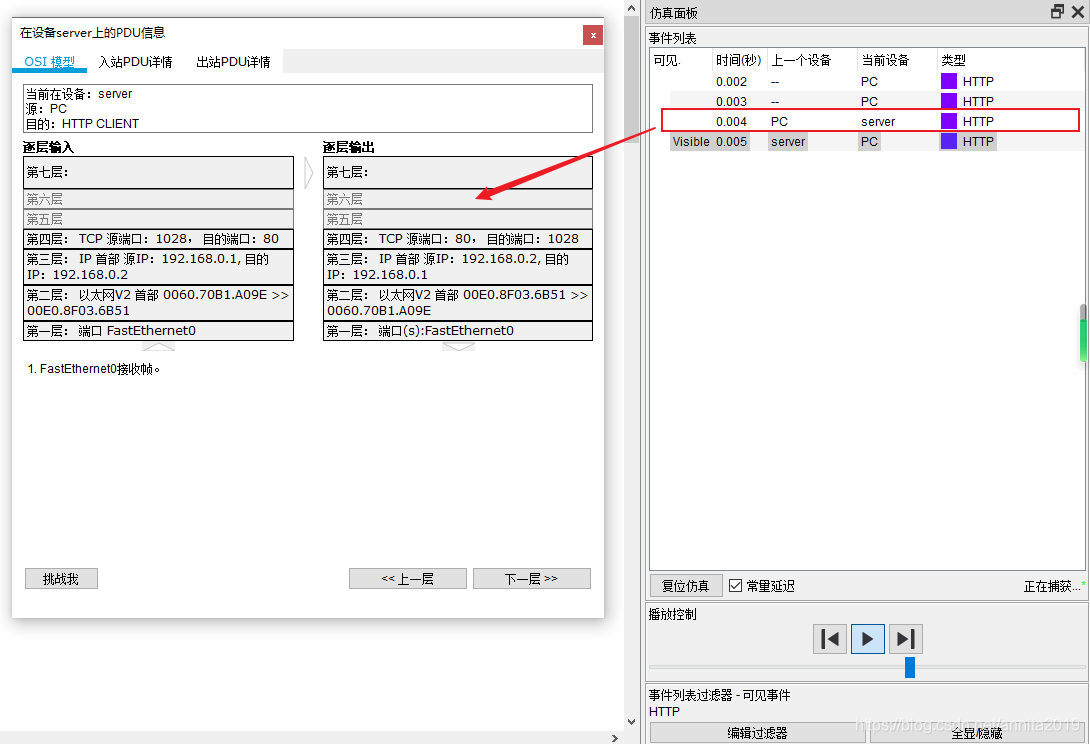Click the 复位仿真 button

pos(685,585)
